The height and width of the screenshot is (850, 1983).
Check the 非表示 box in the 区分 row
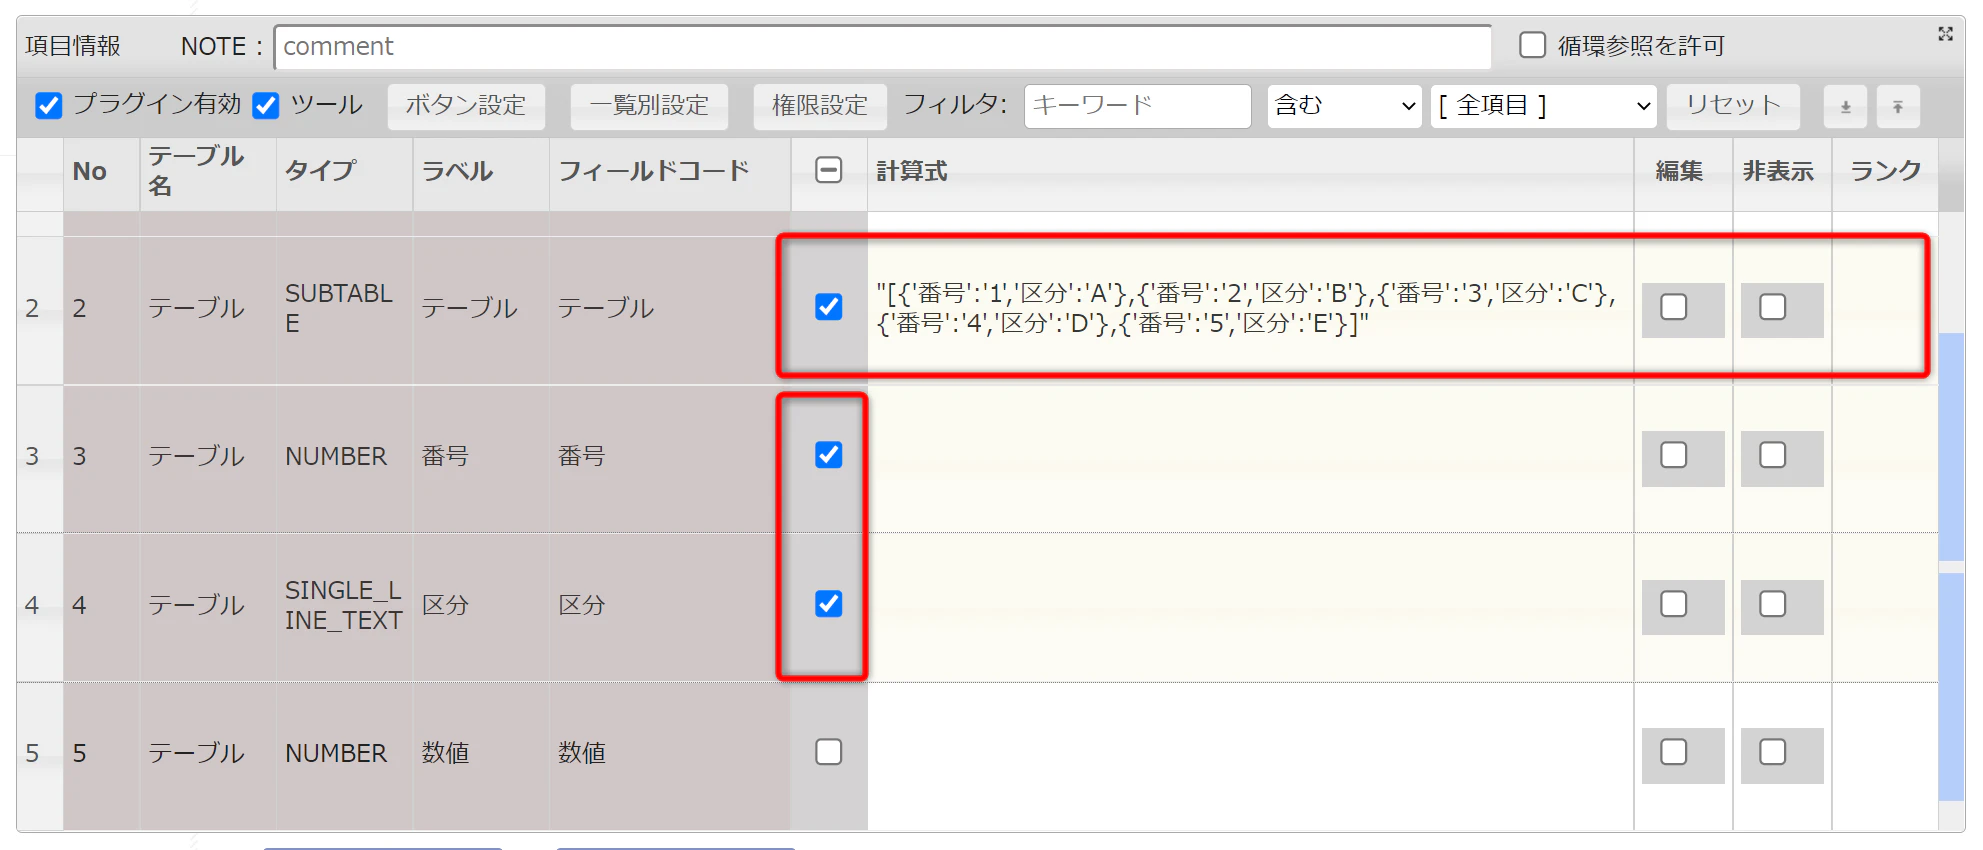tap(1773, 604)
